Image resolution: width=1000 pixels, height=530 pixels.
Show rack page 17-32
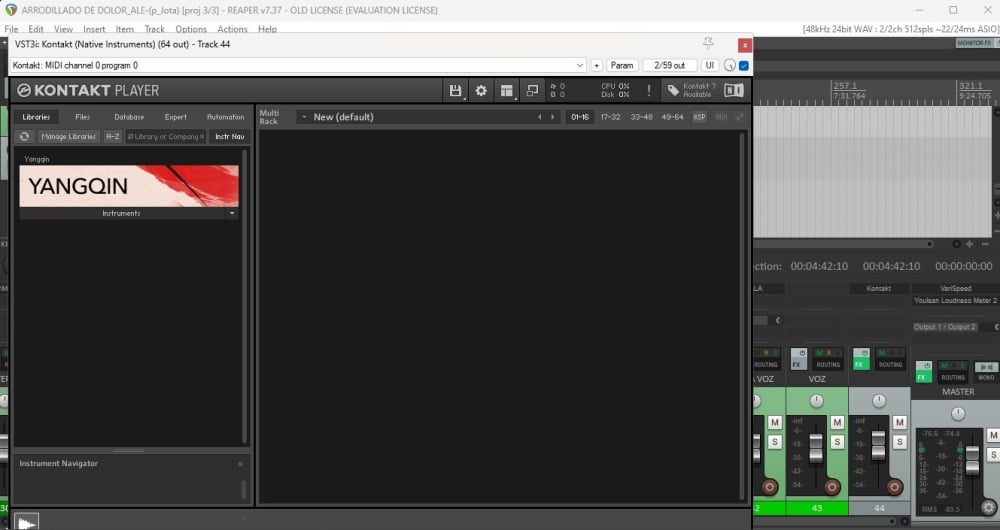pos(610,117)
